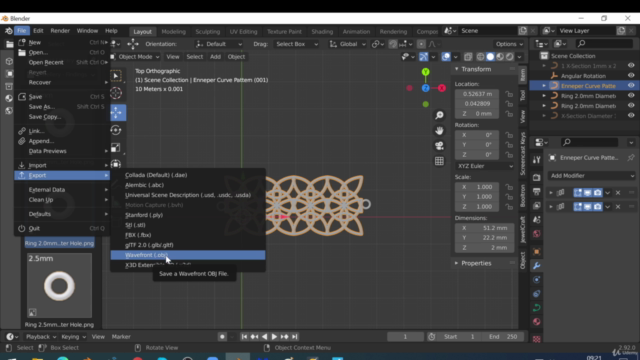The width and height of the screenshot is (640, 360).
Task: Expand Enneper Curve Pattern outliner row
Action: (x=544, y=86)
